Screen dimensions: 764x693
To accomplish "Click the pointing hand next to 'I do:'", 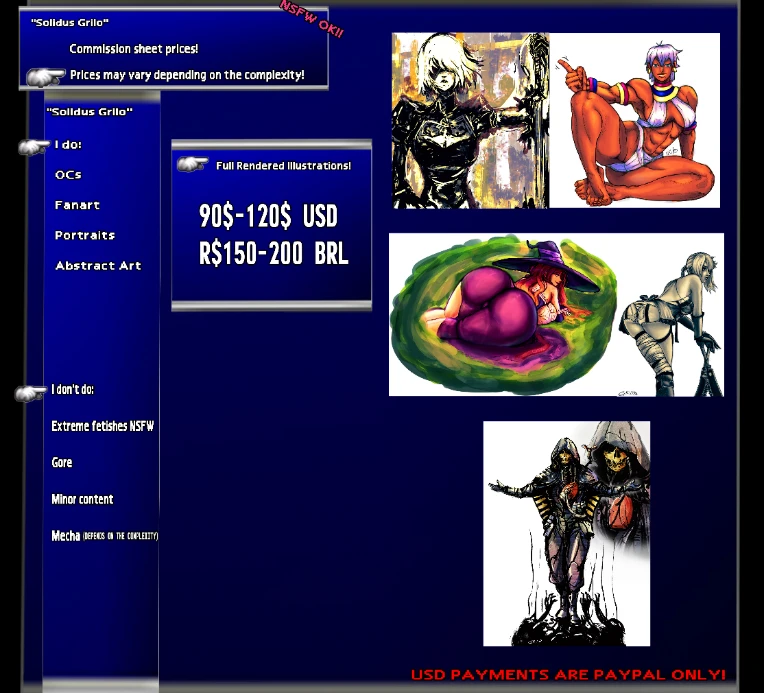I will tap(34, 146).
